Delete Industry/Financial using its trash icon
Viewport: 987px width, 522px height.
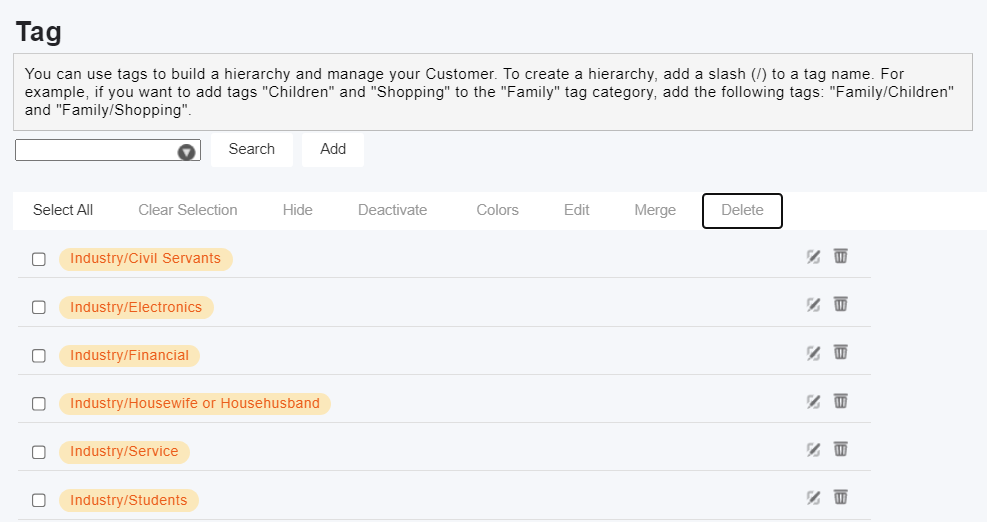click(840, 353)
